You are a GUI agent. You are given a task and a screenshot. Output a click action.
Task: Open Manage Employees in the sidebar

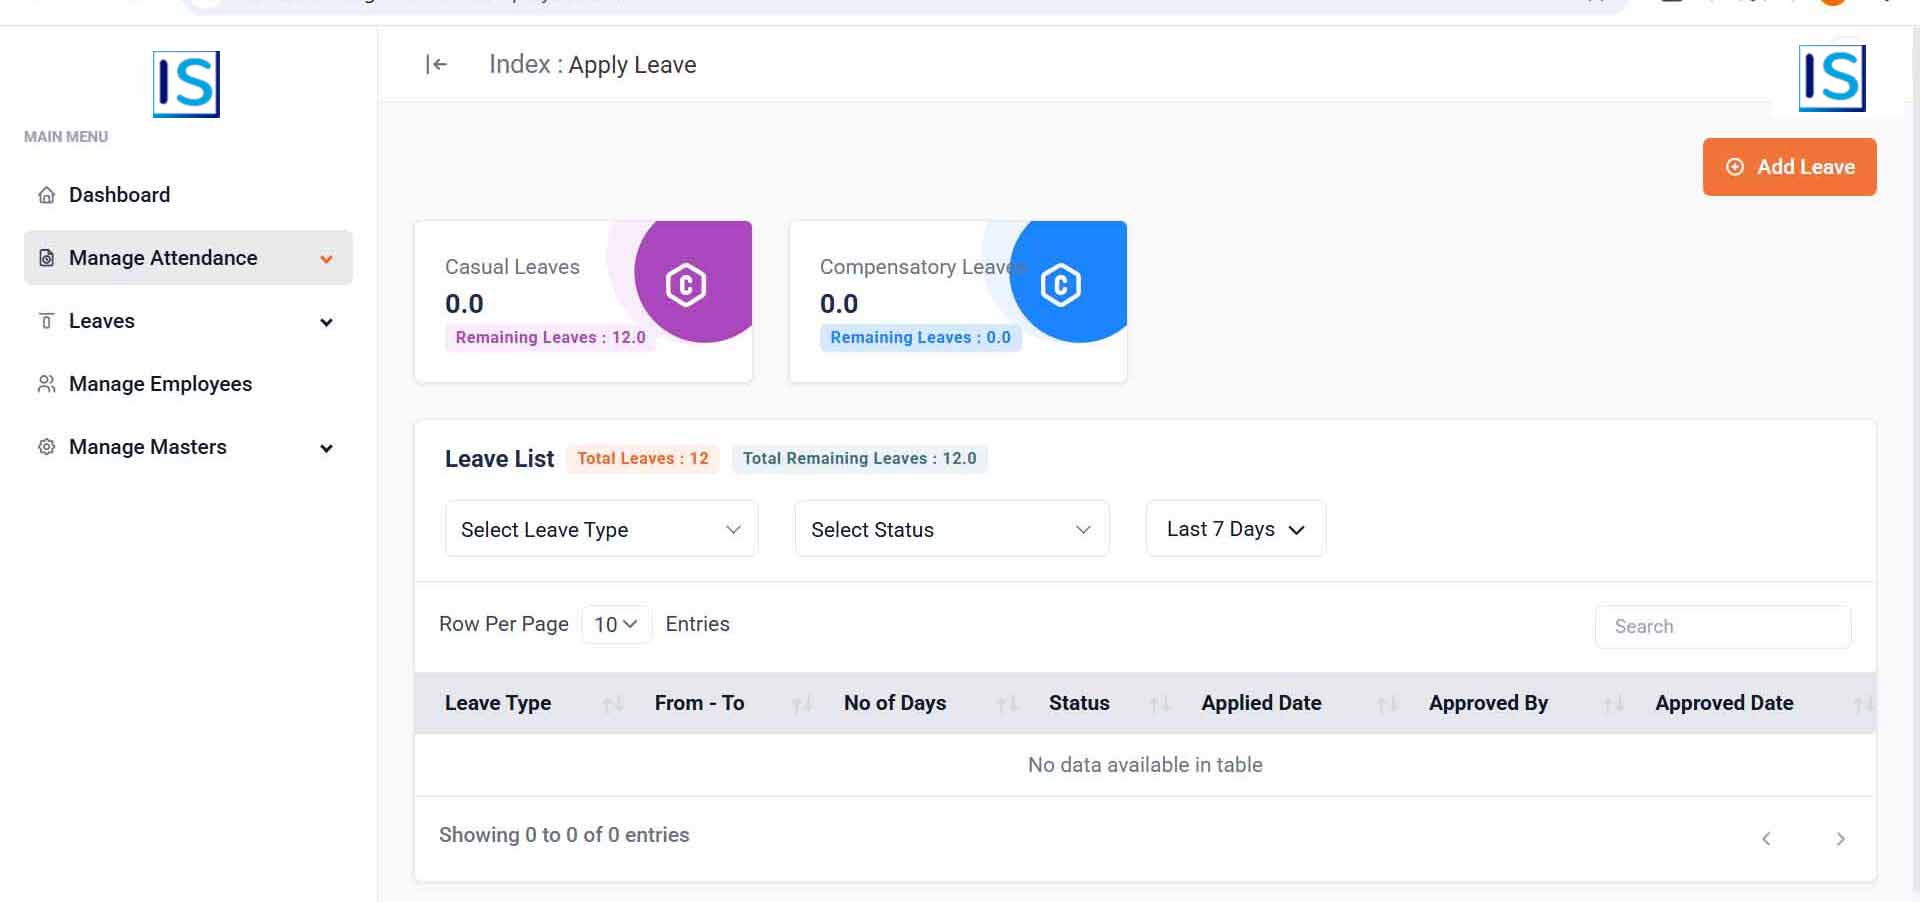pos(160,384)
